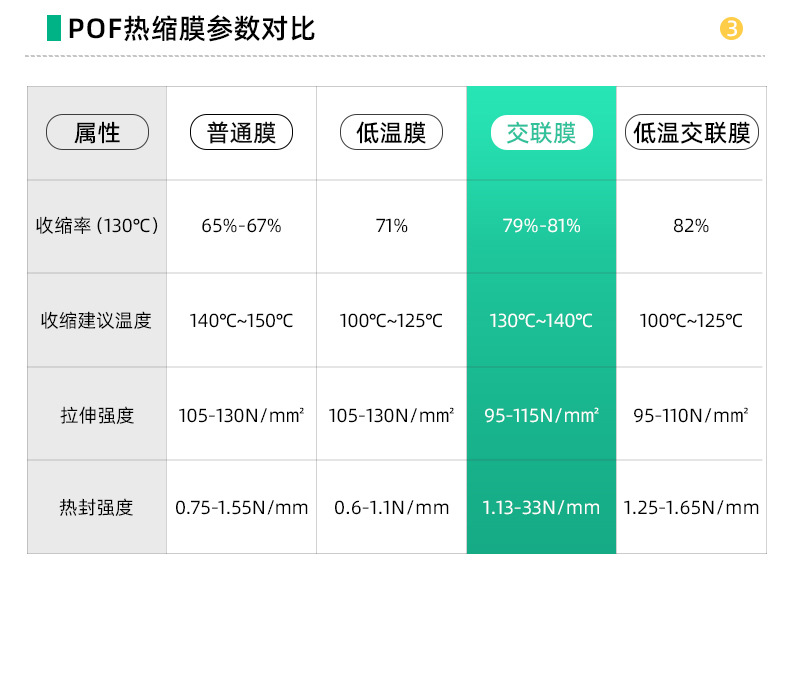Click the 82% shrink rate cell
790x674 pixels.
coord(691,226)
